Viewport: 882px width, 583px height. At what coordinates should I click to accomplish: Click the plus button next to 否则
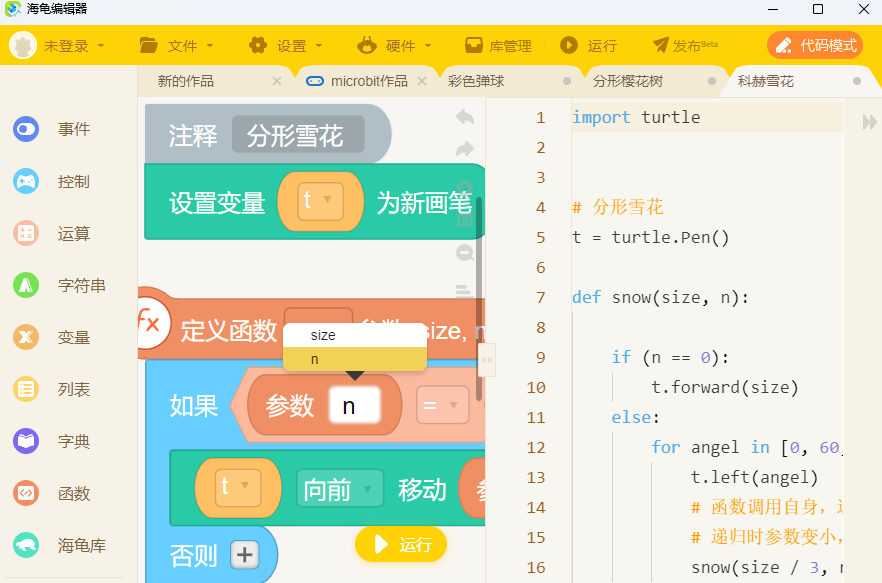coord(244,554)
